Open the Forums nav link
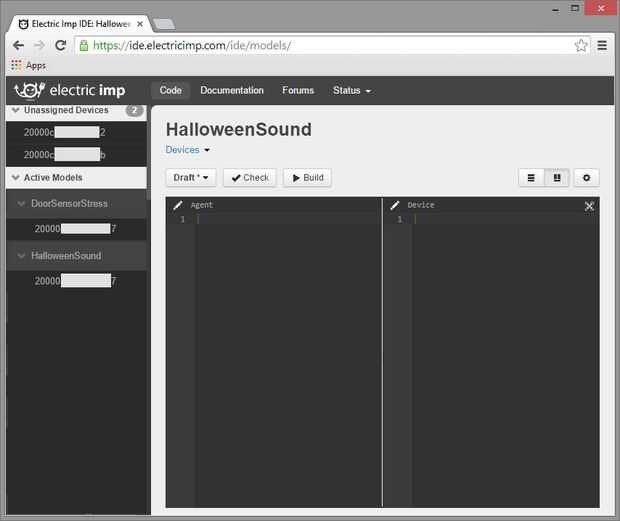This screenshot has height=521, width=620. click(298, 91)
